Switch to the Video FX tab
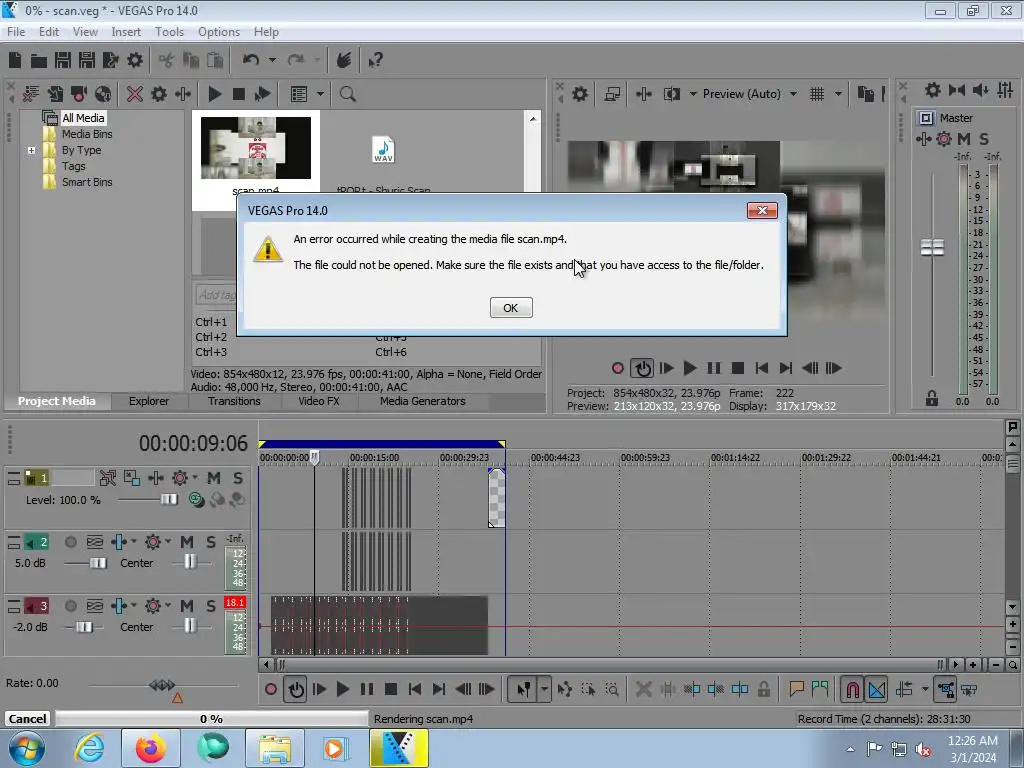 point(319,401)
